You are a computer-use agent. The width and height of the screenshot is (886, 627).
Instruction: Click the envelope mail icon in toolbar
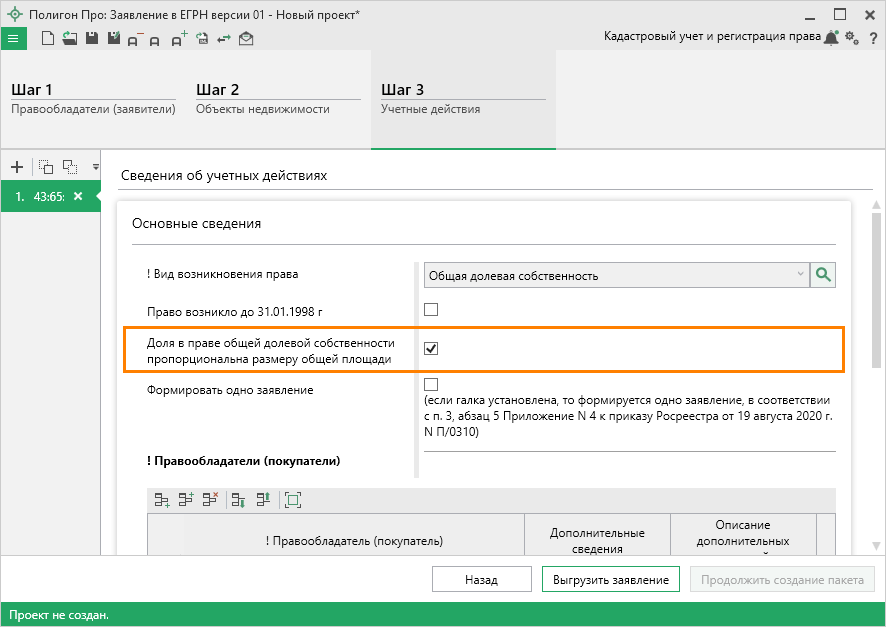(x=246, y=38)
